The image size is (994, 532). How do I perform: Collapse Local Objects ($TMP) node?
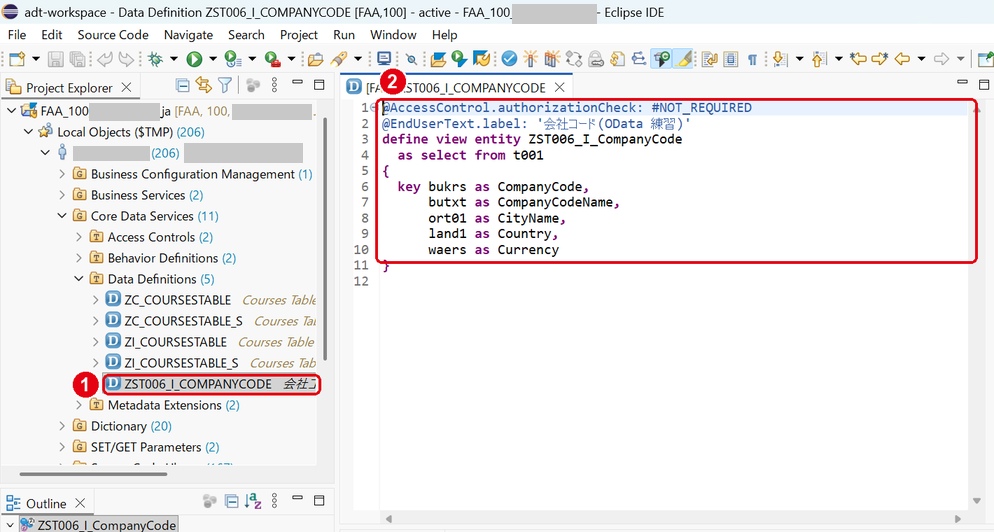pos(28,132)
